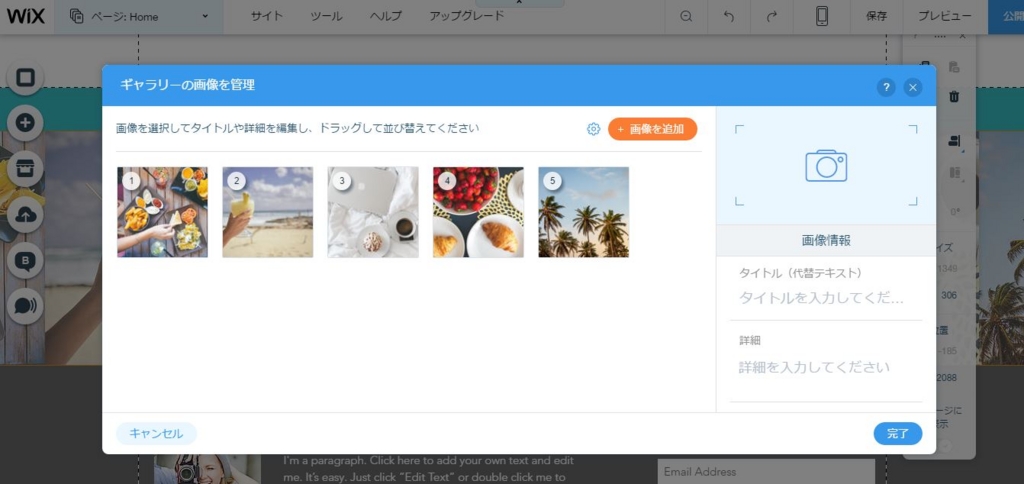Click the 画像情報 header
This screenshot has width=1024, height=484.
tap(826, 240)
